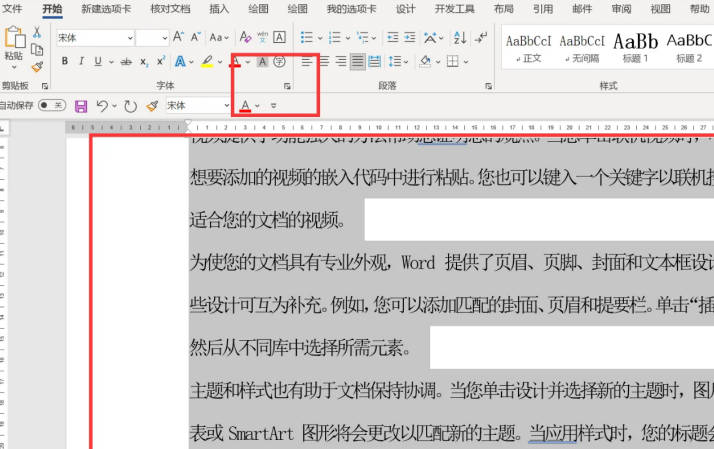Click the numbered list icon
This screenshot has height=449, width=714.
pyautogui.click(x=335, y=37)
